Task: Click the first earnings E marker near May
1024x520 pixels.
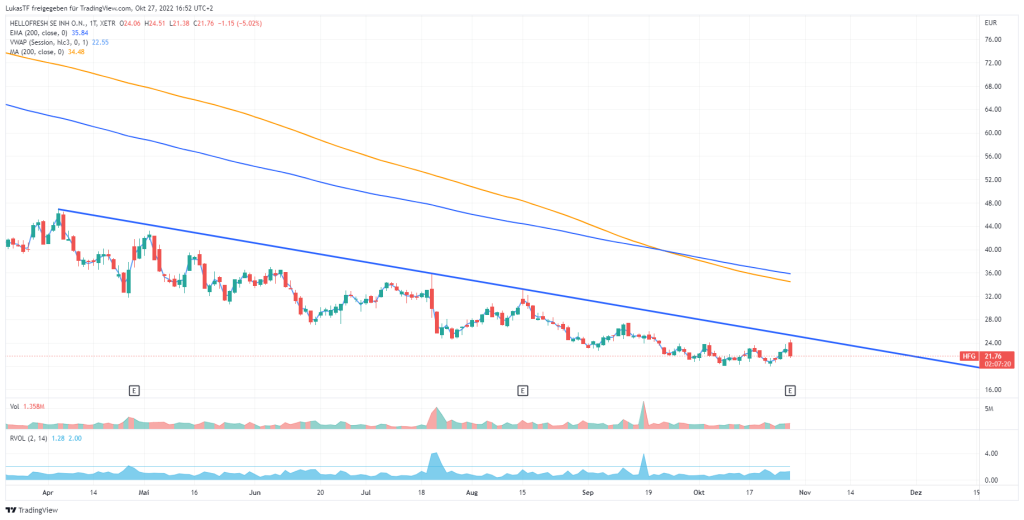Action: 133,389
